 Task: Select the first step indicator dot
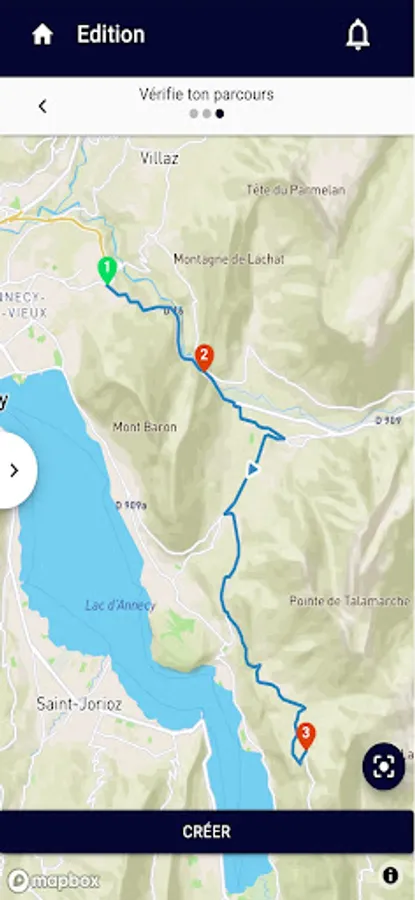coord(193,114)
